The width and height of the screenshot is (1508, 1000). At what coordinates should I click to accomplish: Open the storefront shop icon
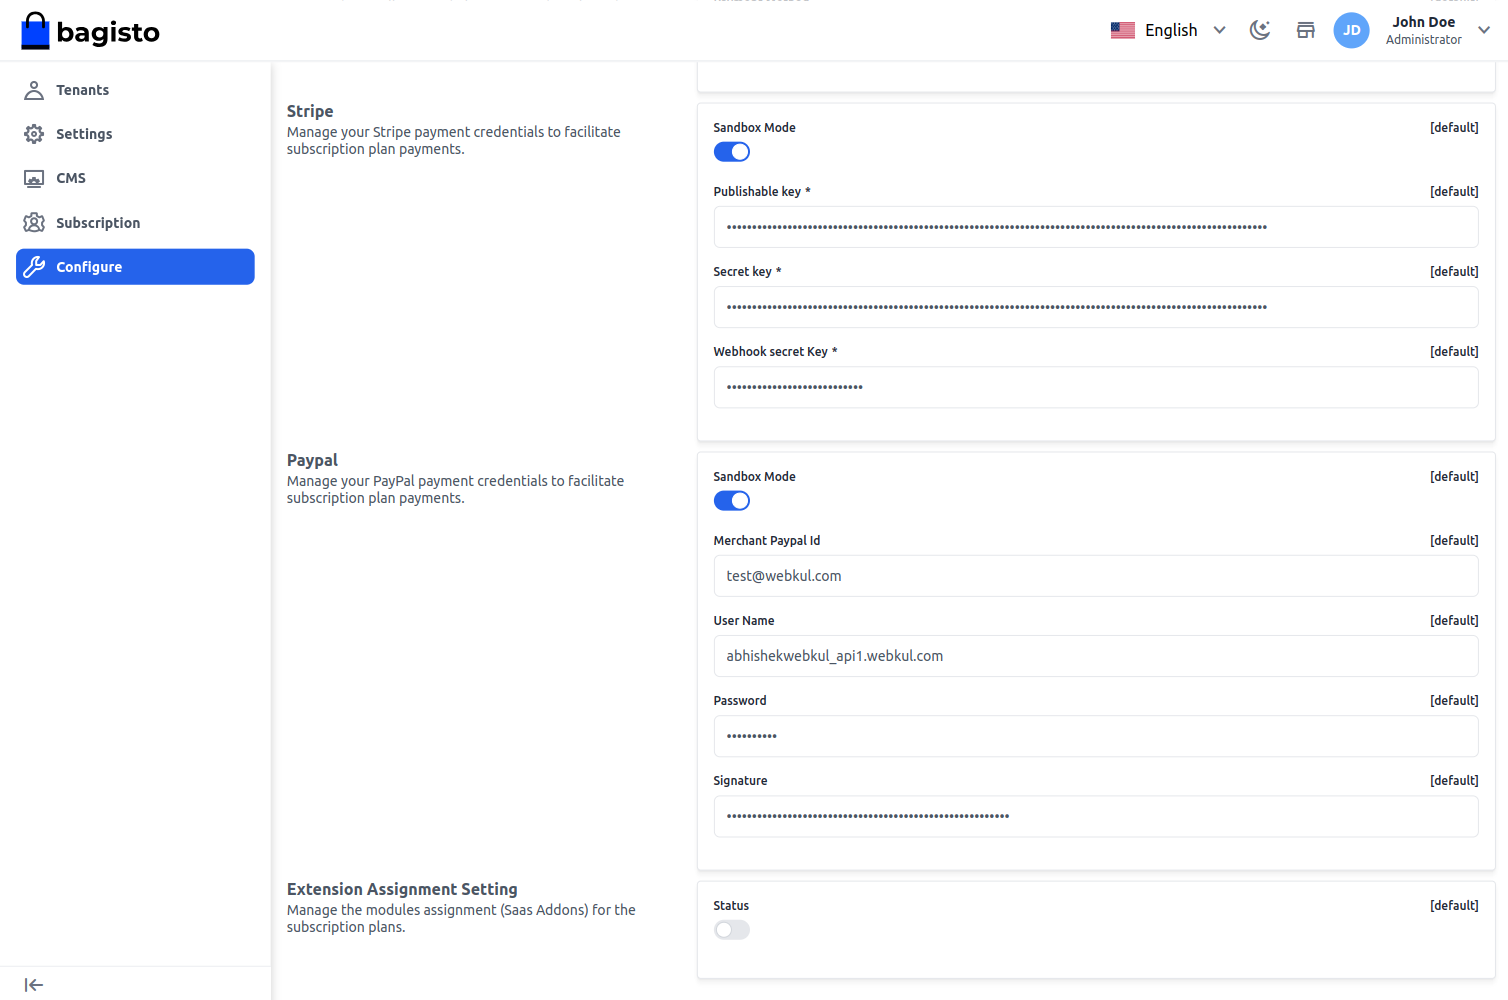(1306, 30)
